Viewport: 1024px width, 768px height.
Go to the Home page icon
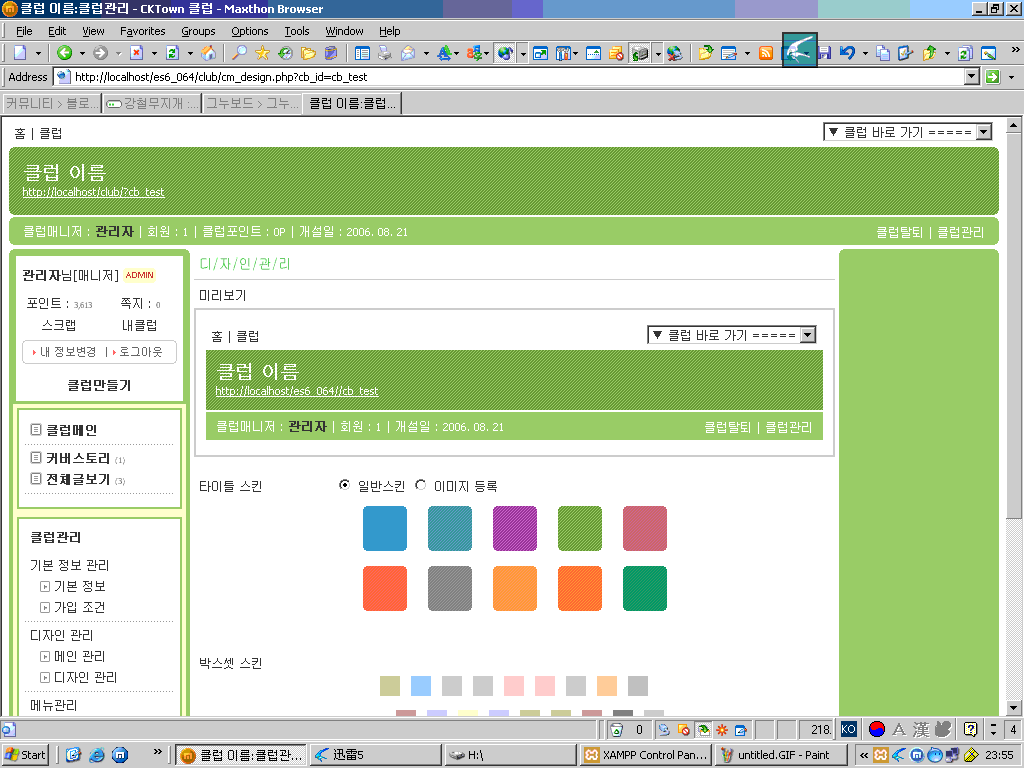tap(208, 53)
